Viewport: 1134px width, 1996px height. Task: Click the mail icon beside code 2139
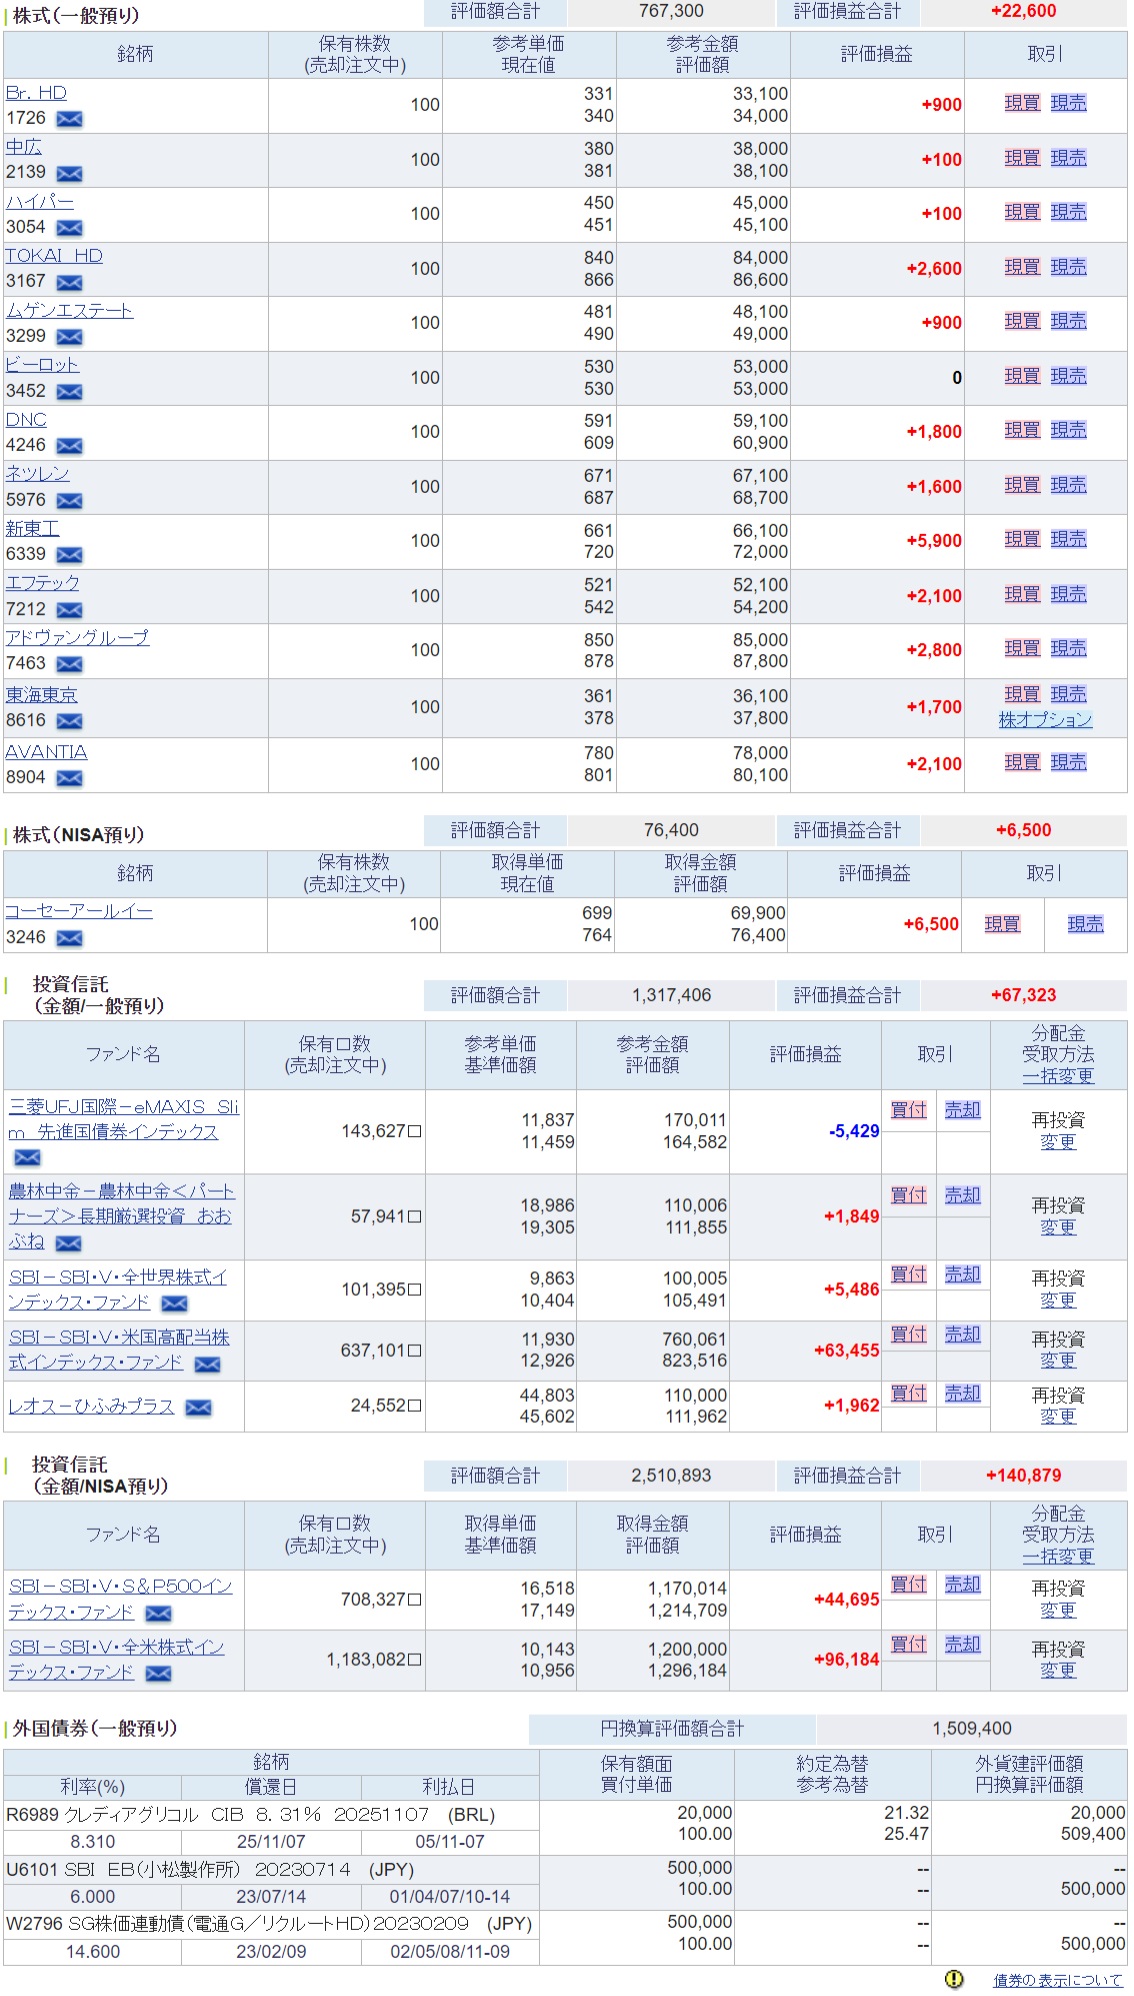coord(69,173)
